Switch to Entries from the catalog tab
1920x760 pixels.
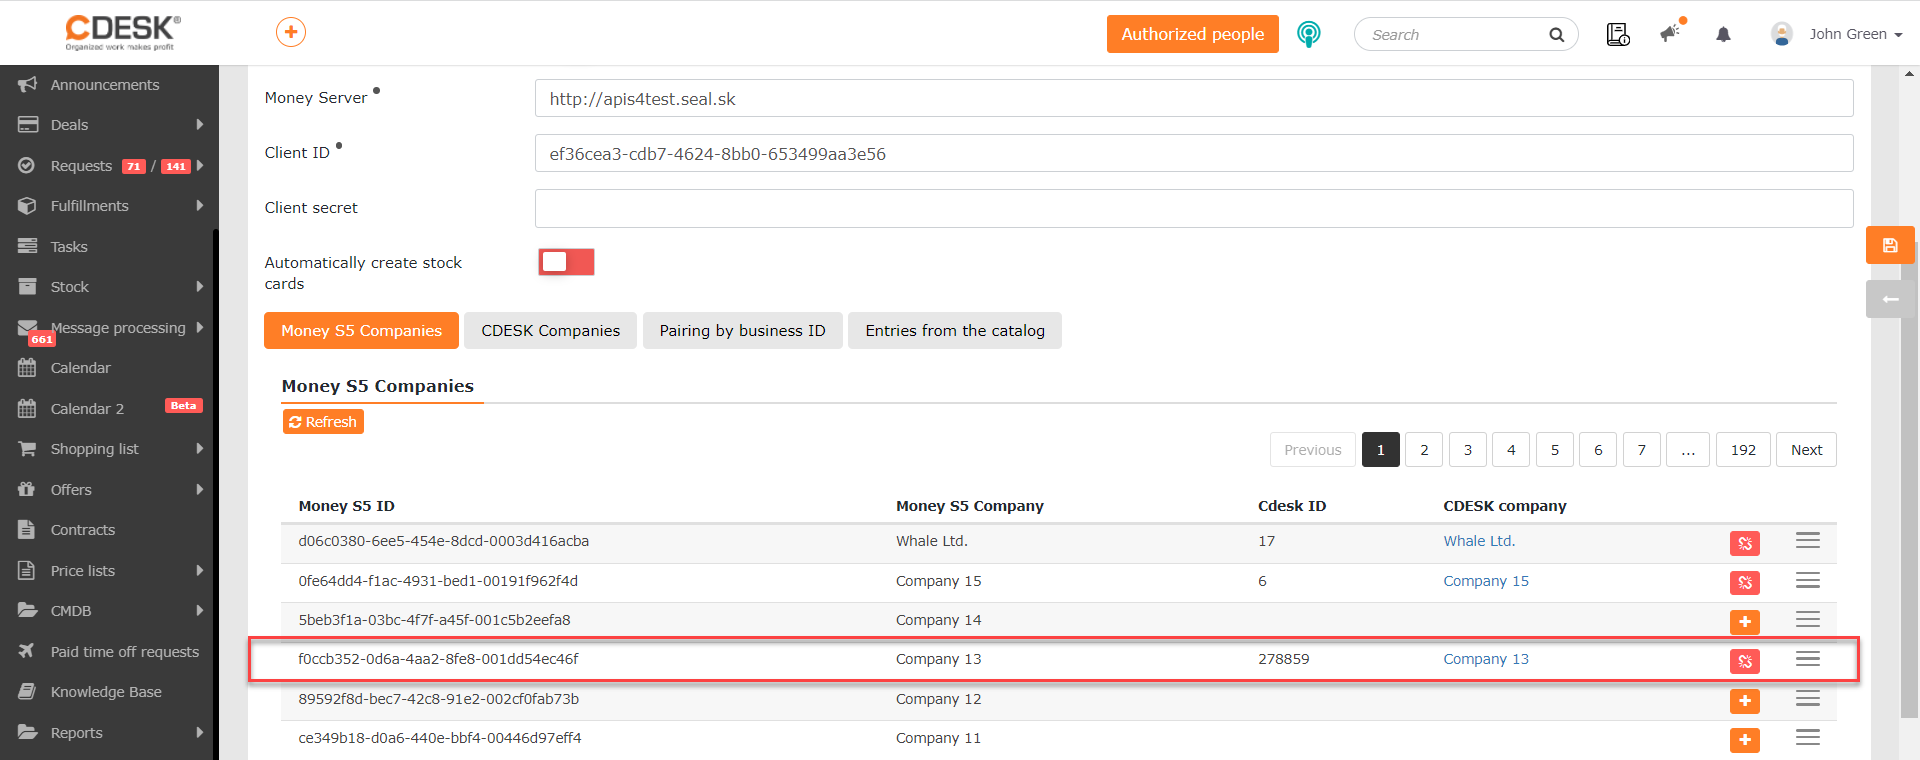955,331
